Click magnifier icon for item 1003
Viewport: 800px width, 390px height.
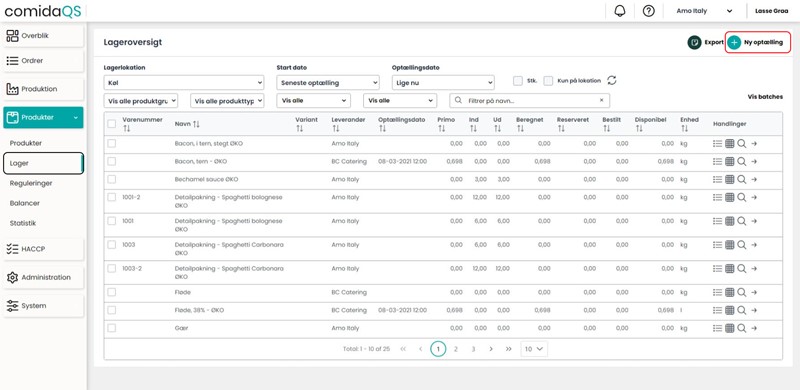coord(741,245)
